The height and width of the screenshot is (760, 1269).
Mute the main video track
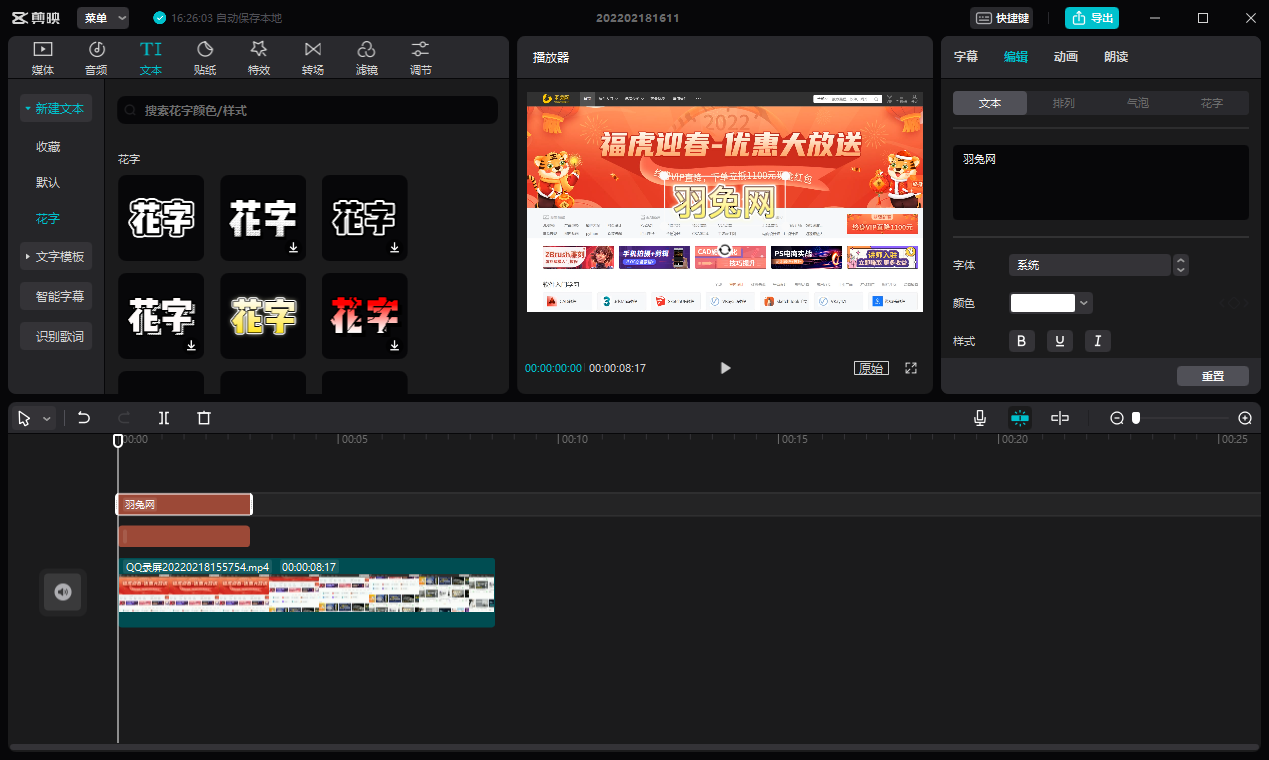(63, 592)
